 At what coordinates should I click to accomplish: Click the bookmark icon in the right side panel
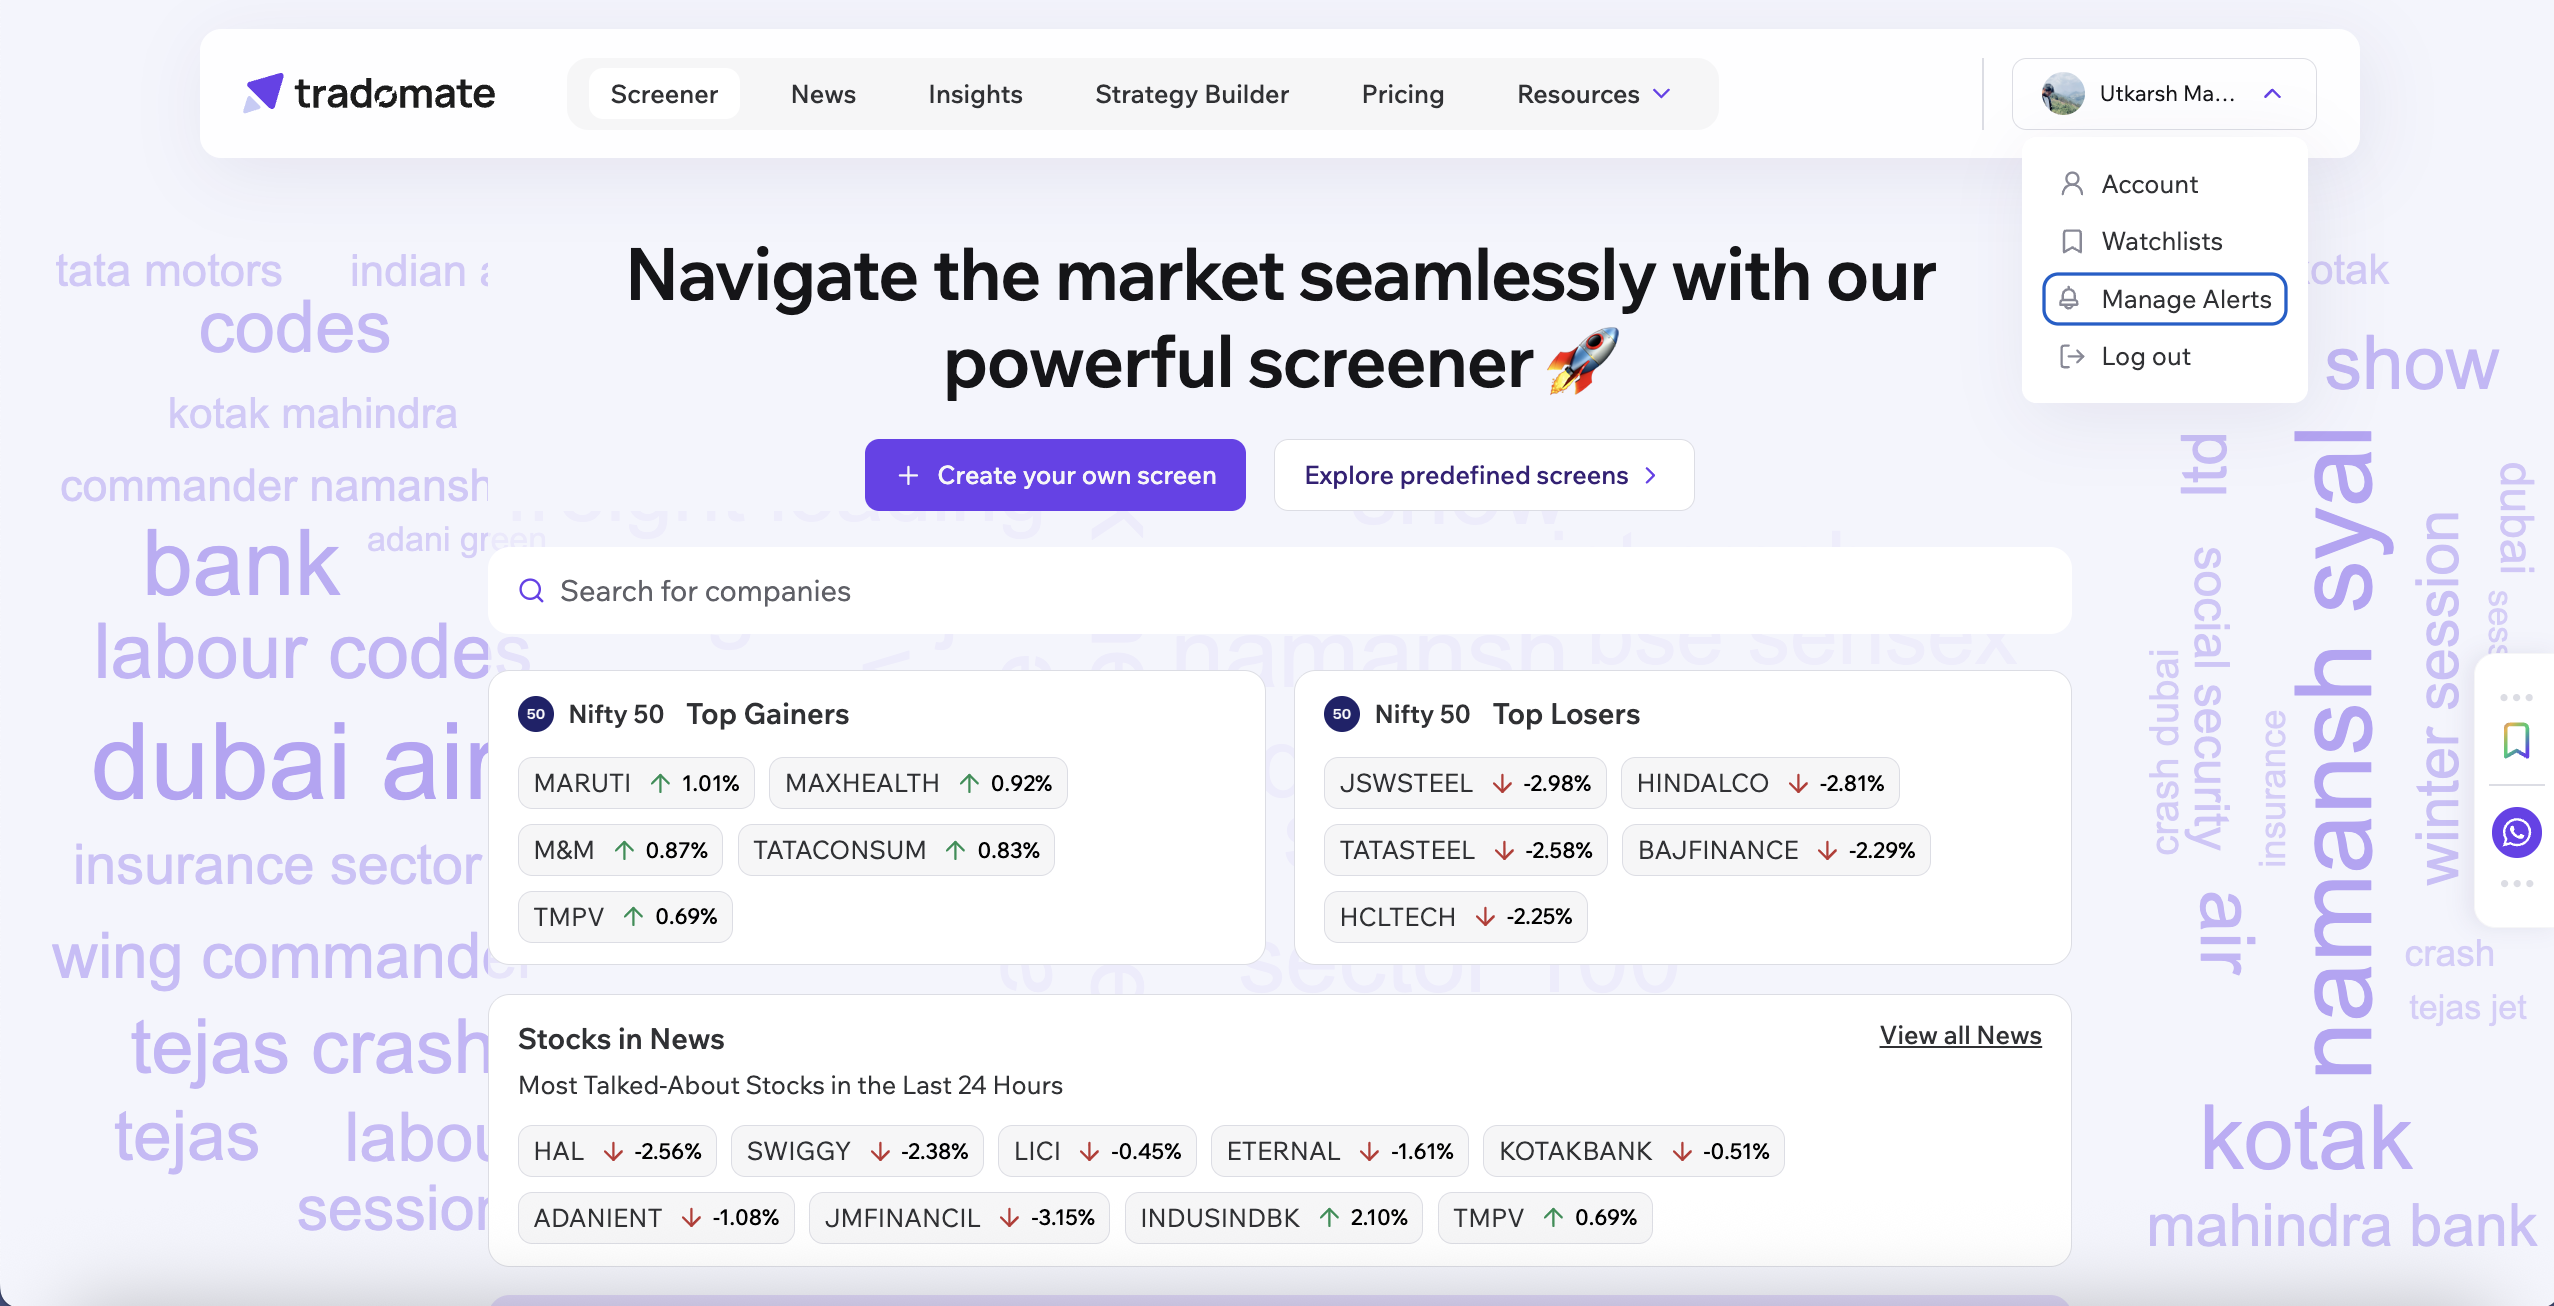pos(2516,741)
